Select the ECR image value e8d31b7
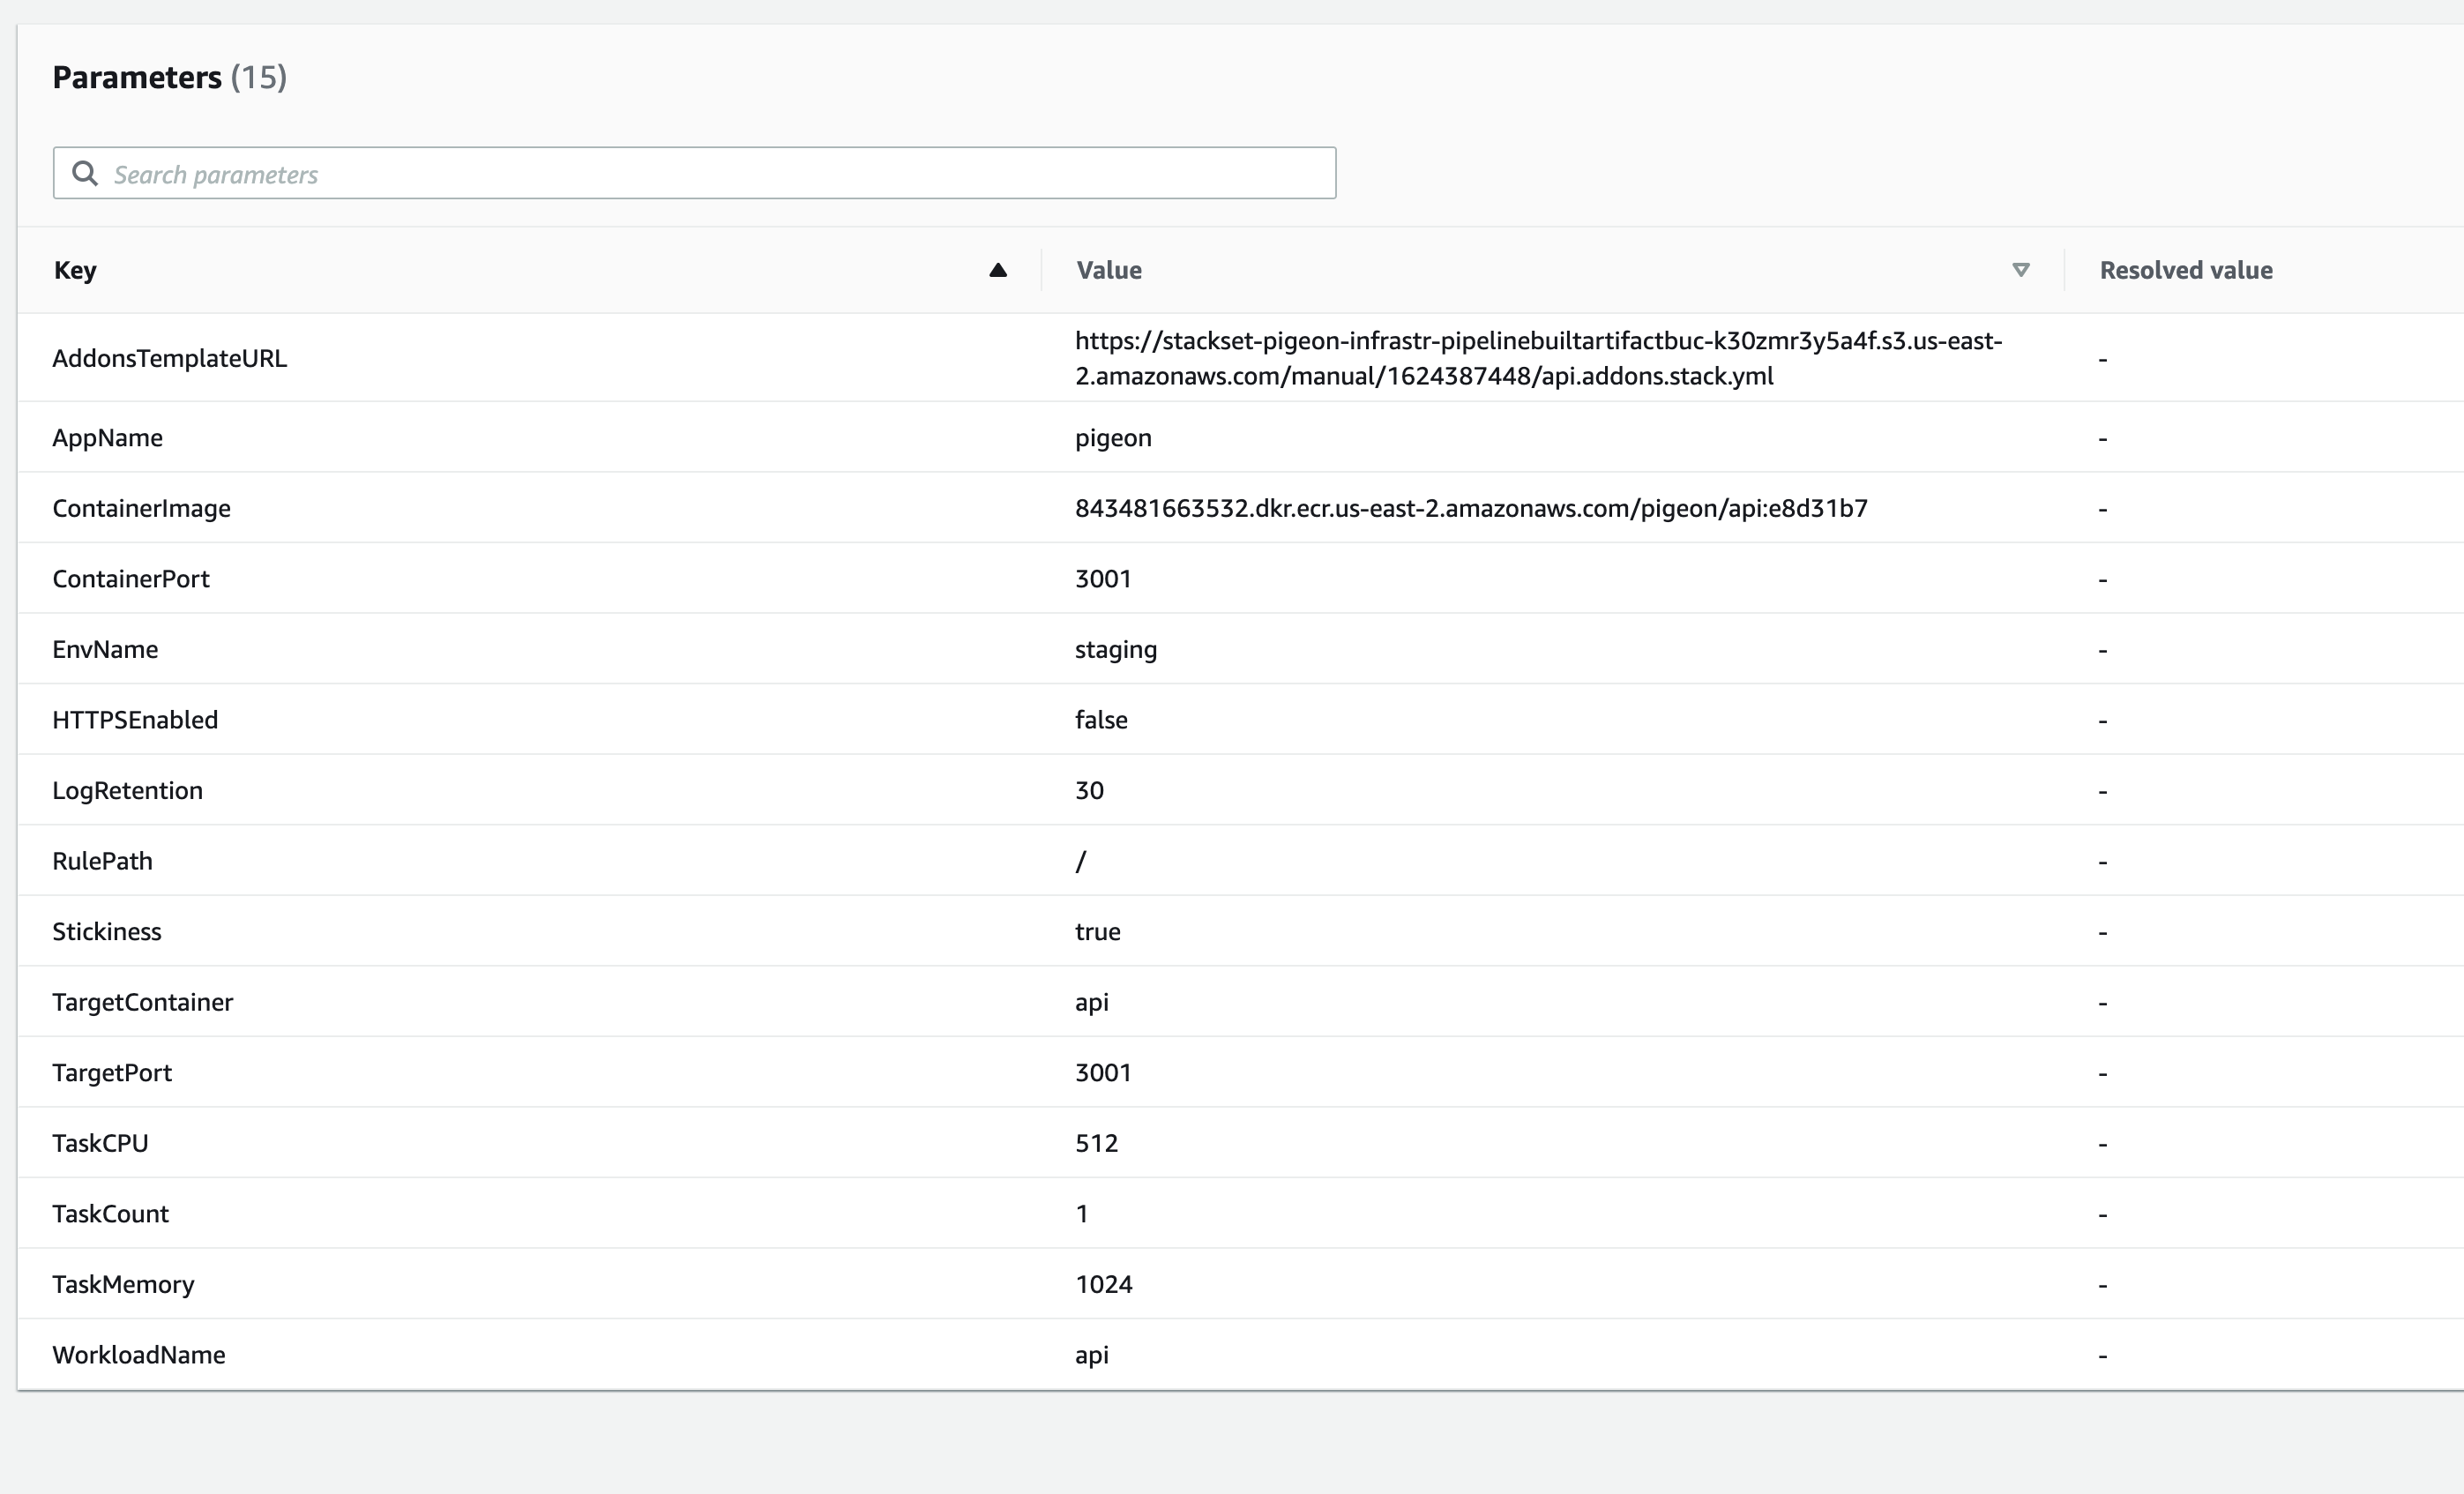 (x=1471, y=508)
